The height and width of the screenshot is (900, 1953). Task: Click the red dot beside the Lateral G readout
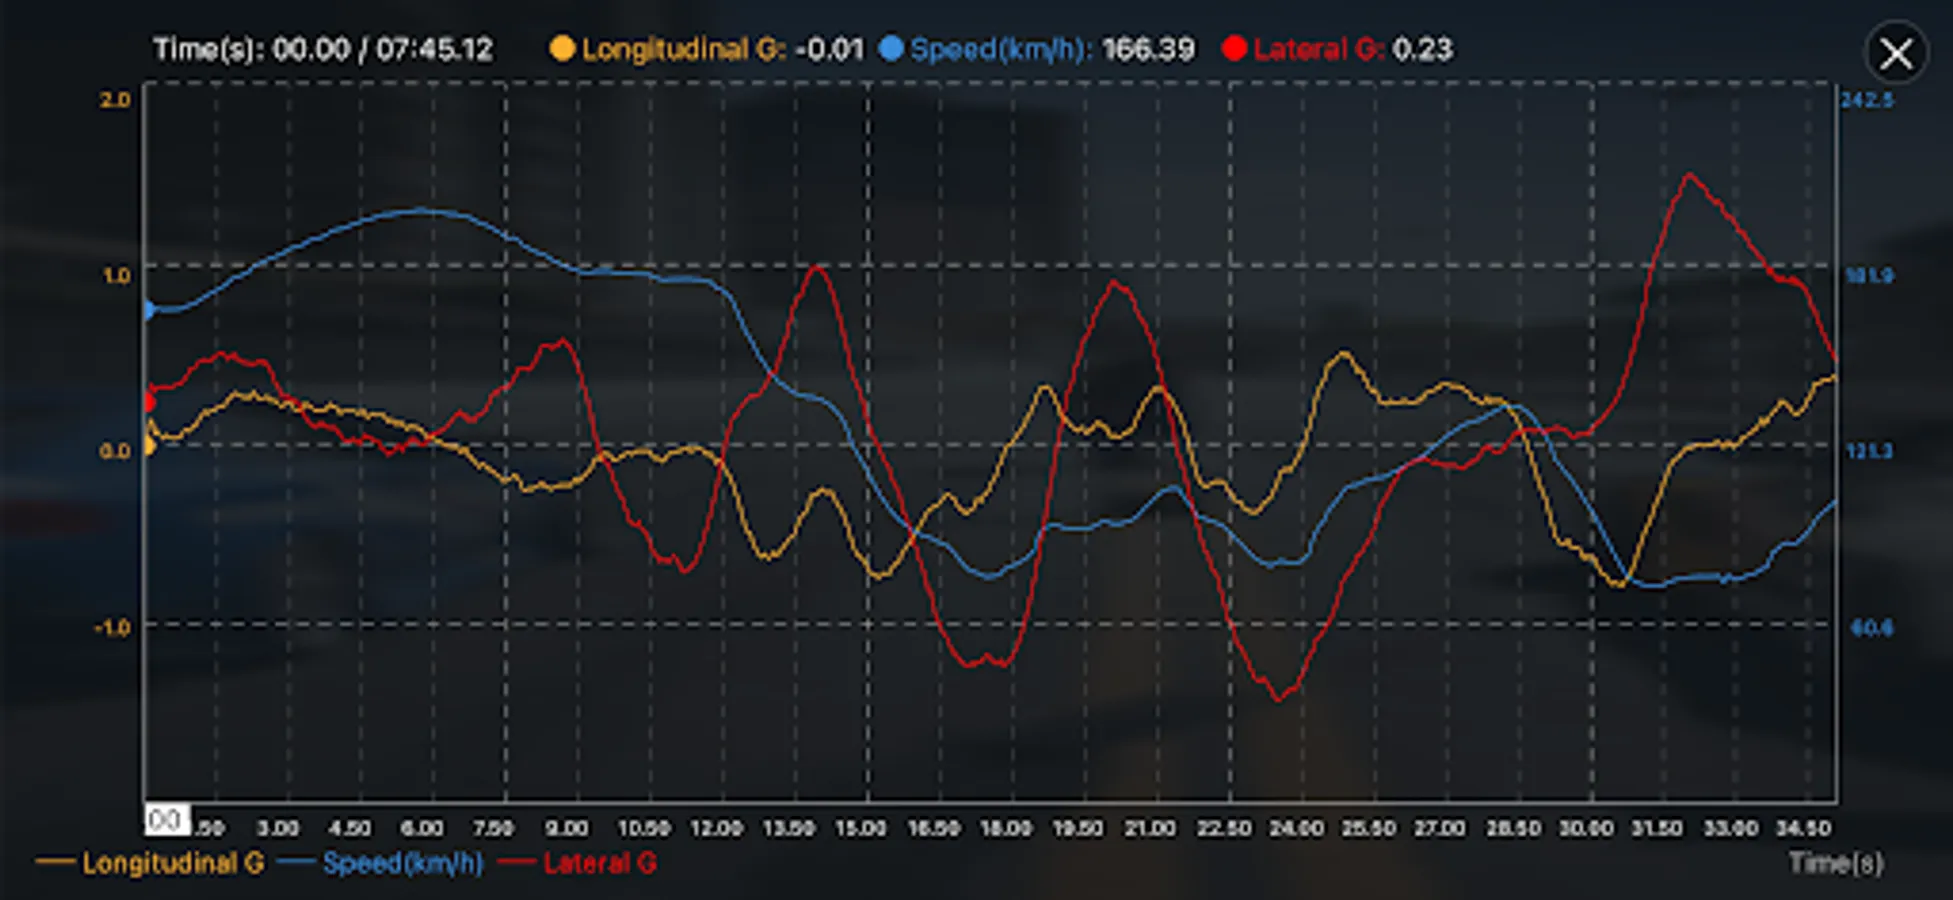1234,48
